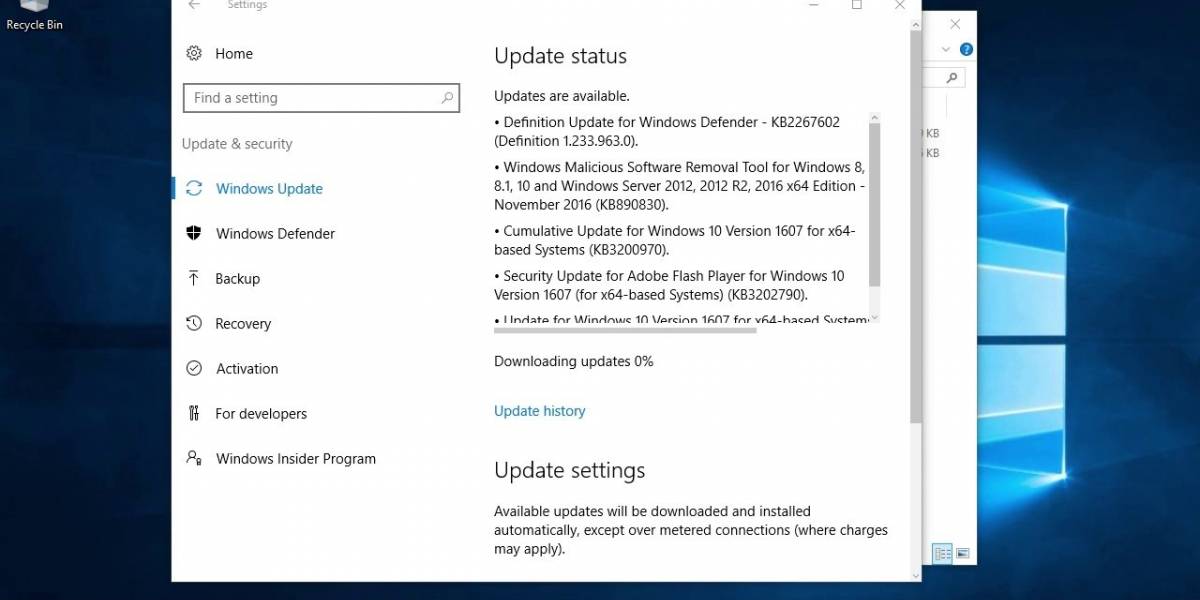
Task: Open the For developers tools icon
Action: coord(194,413)
